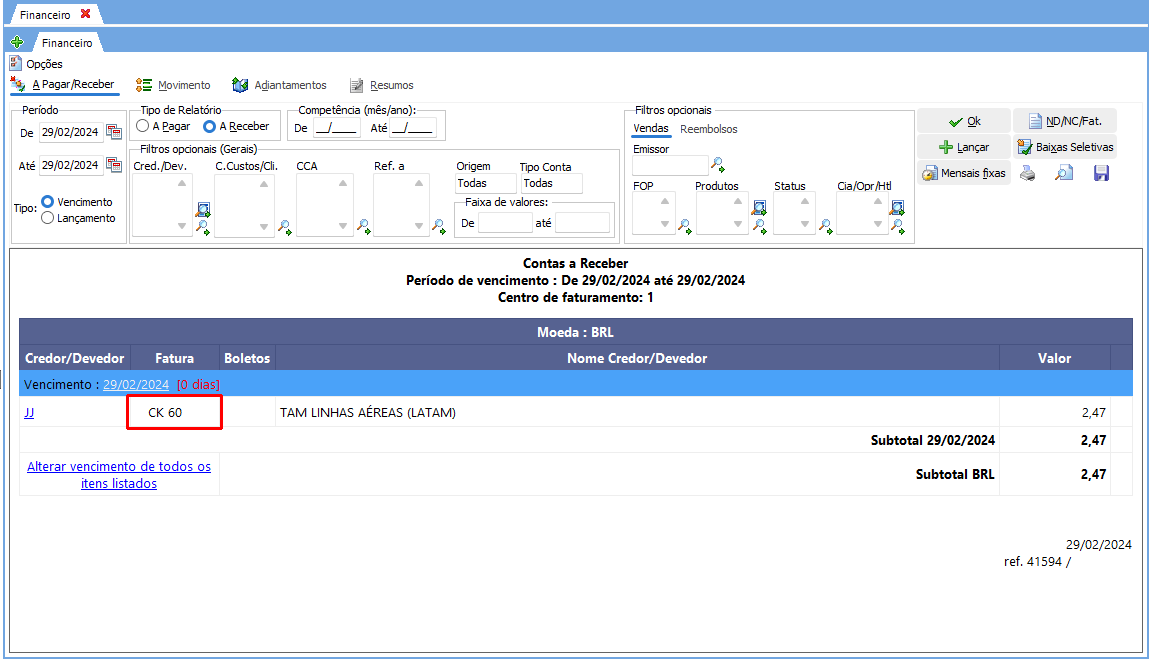
Task: Switch to the Resumos tab
Action: tap(382, 85)
